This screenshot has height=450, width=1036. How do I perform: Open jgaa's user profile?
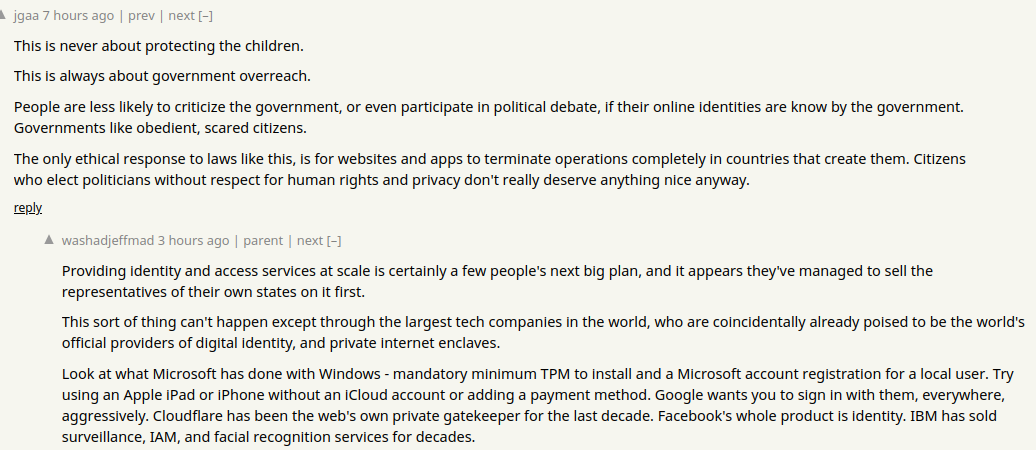point(26,15)
